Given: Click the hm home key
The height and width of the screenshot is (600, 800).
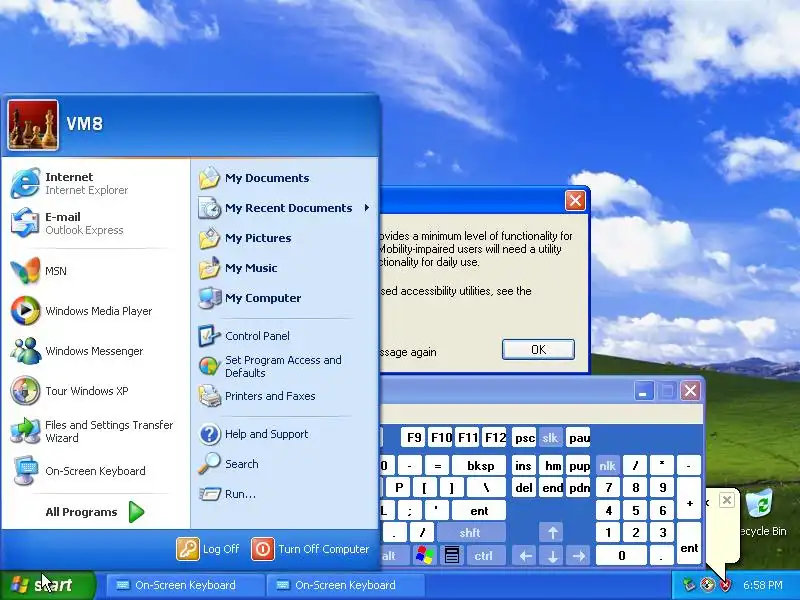Looking at the screenshot, I should [552, 465].
